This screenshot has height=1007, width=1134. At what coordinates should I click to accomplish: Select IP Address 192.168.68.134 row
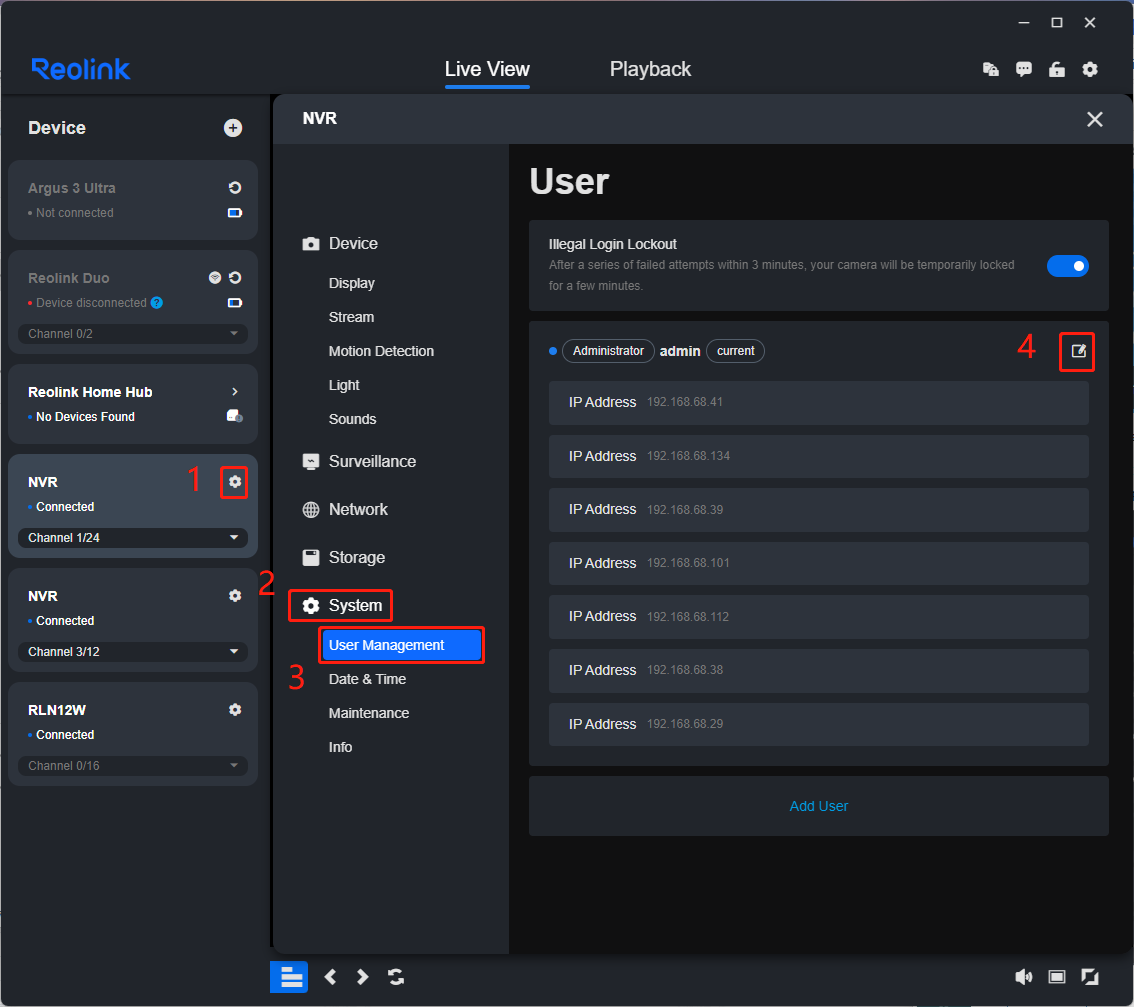tap(819, 456)
